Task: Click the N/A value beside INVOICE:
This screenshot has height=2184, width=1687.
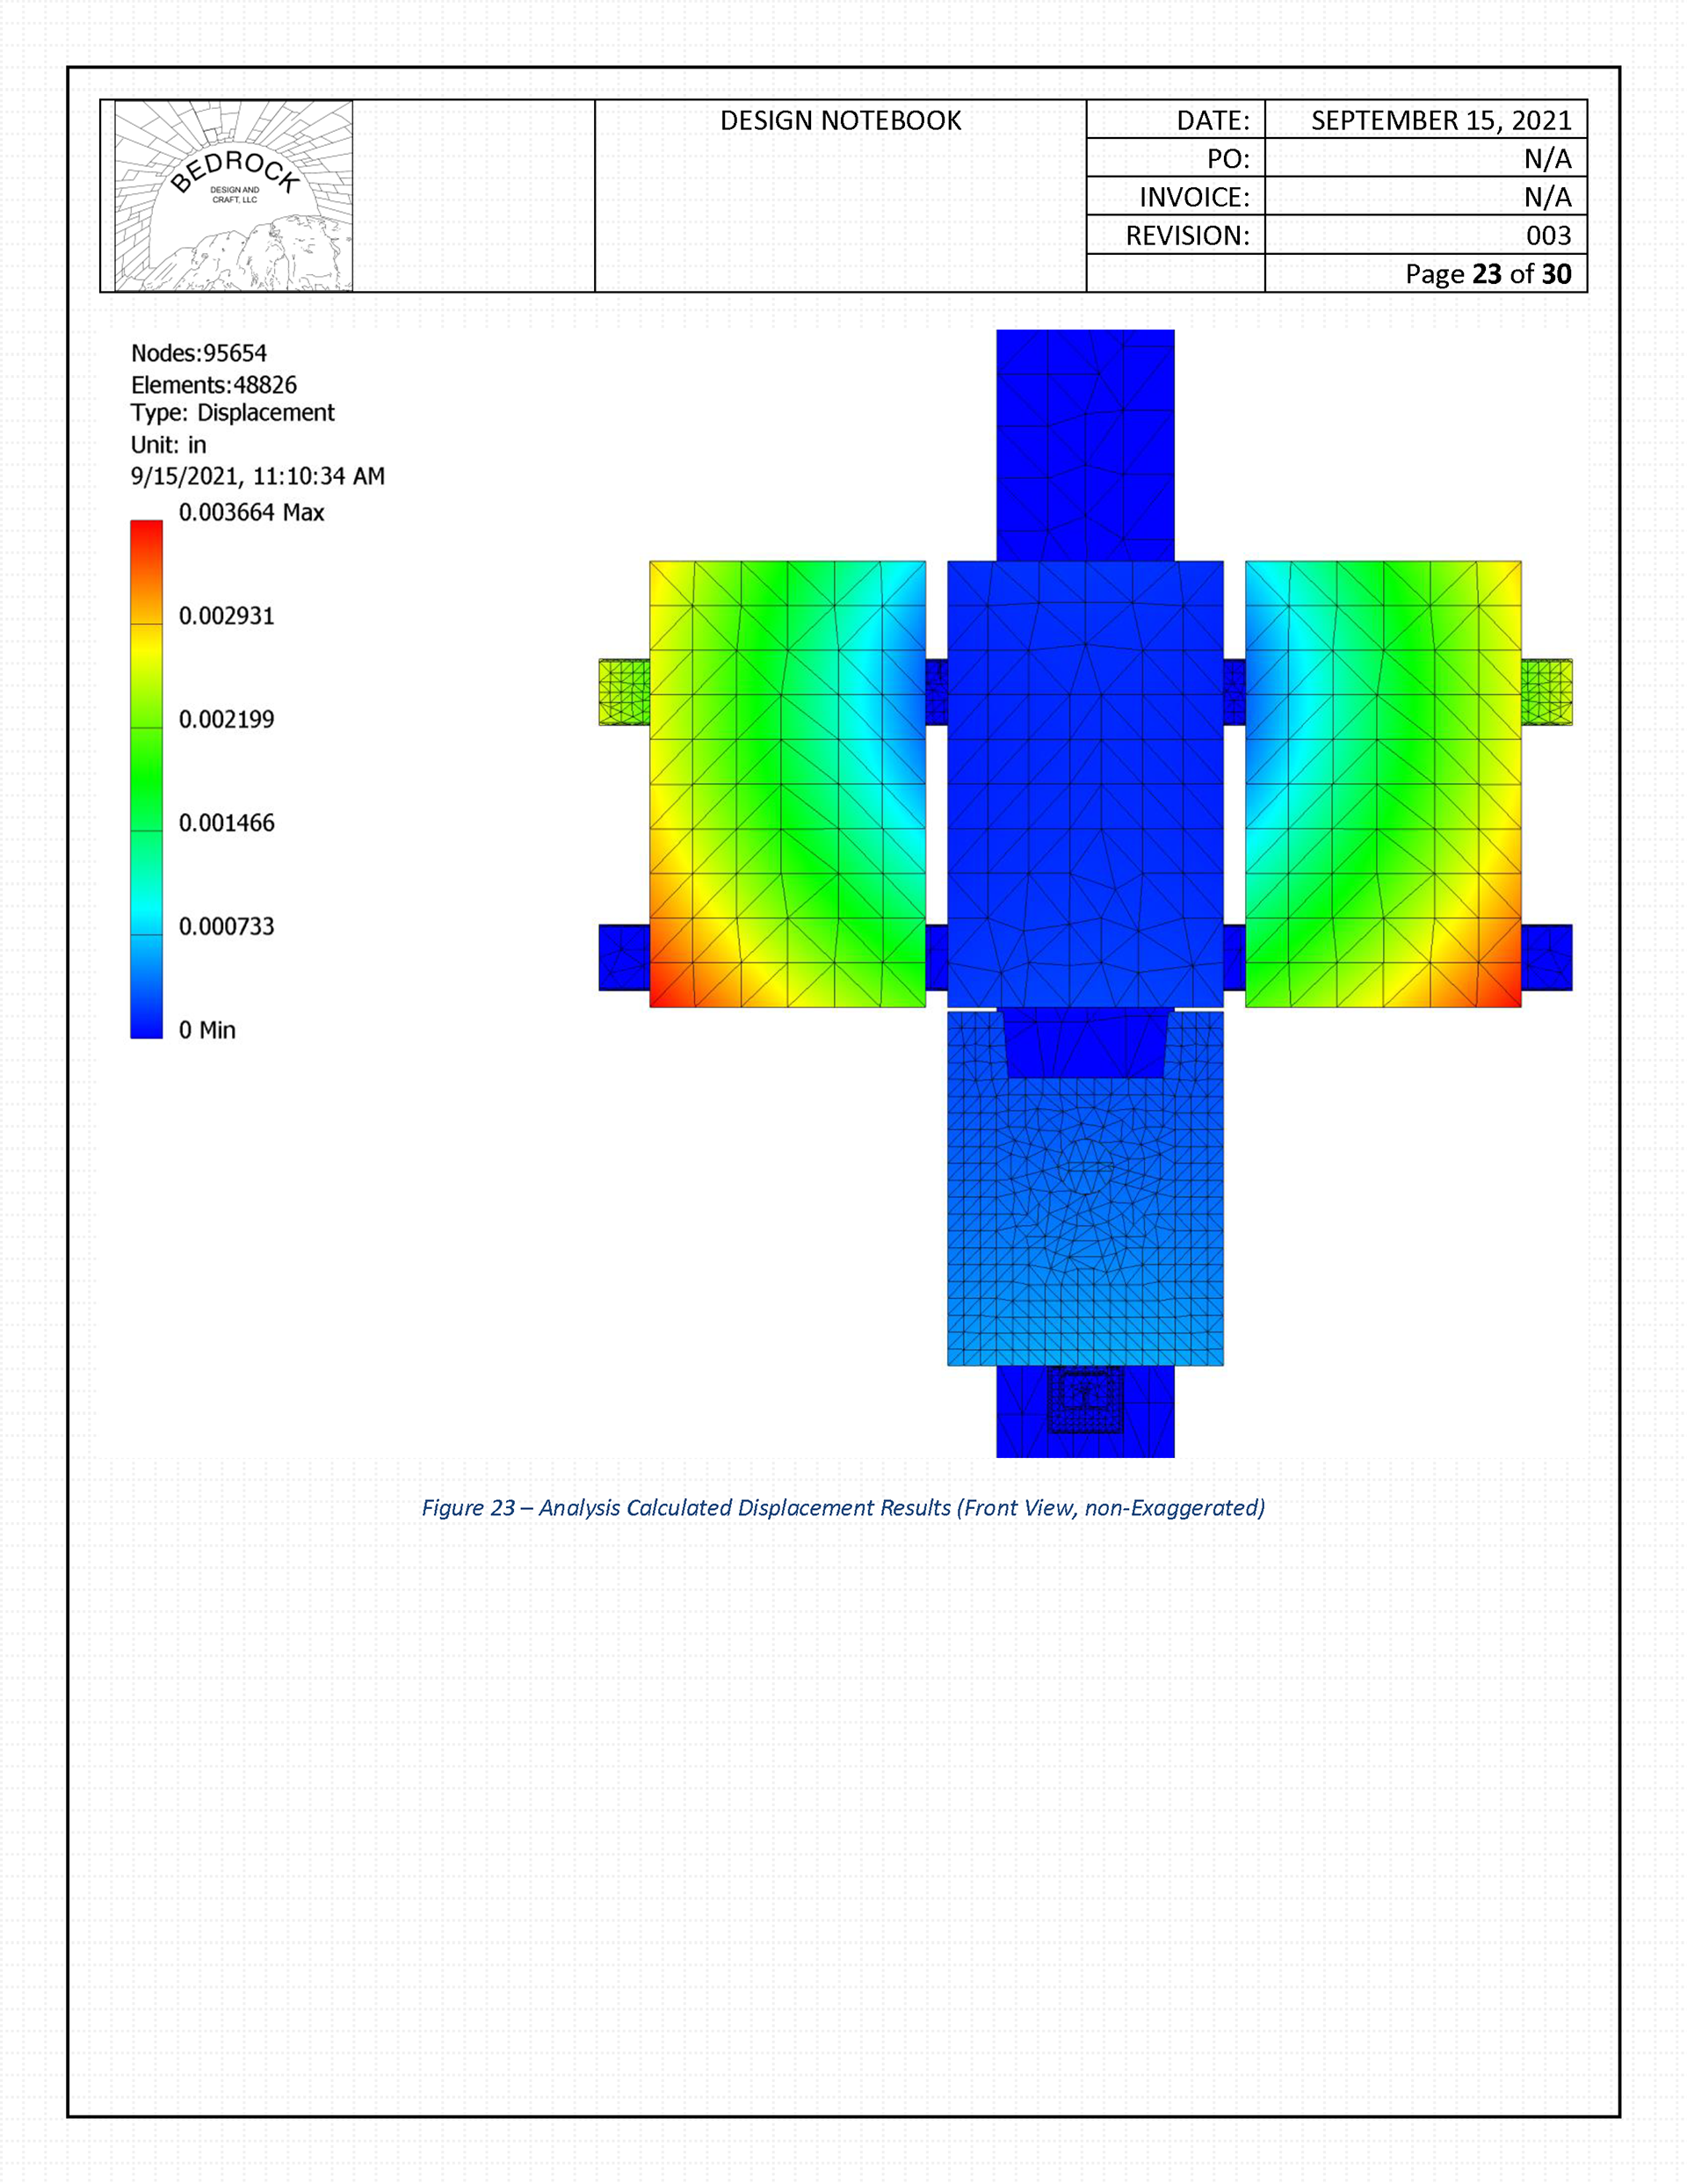Action: coord(1547,197)
